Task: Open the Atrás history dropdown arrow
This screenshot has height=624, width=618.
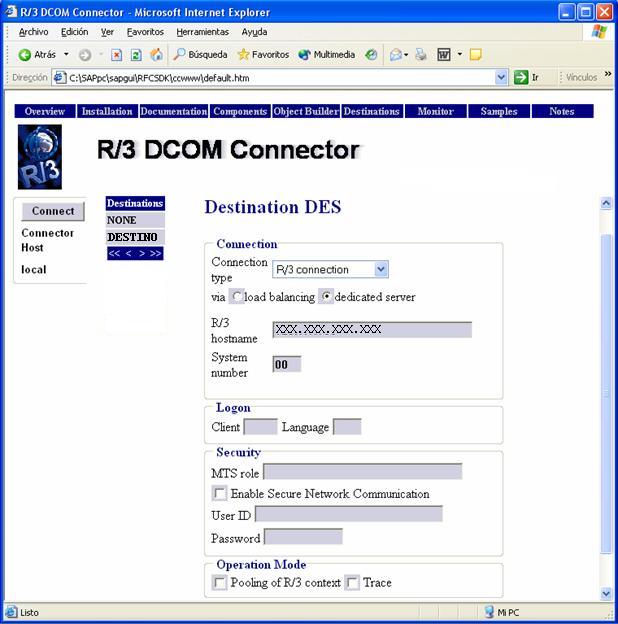Action: (66, 54)
